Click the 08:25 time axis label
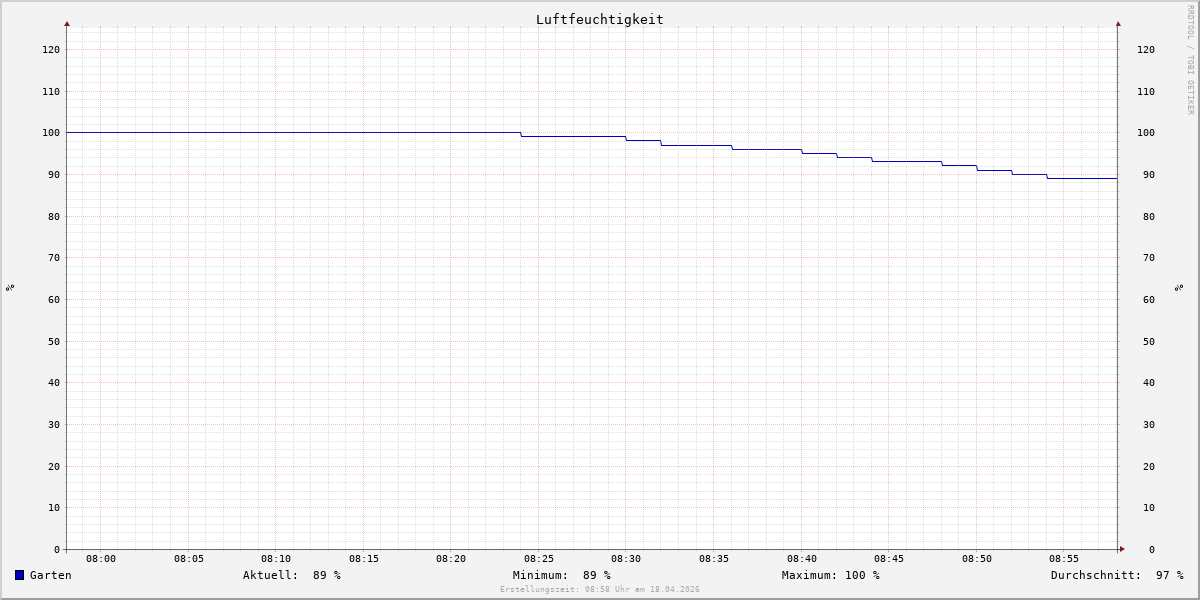Screen dimensions: 1200x600 (539, 559)
